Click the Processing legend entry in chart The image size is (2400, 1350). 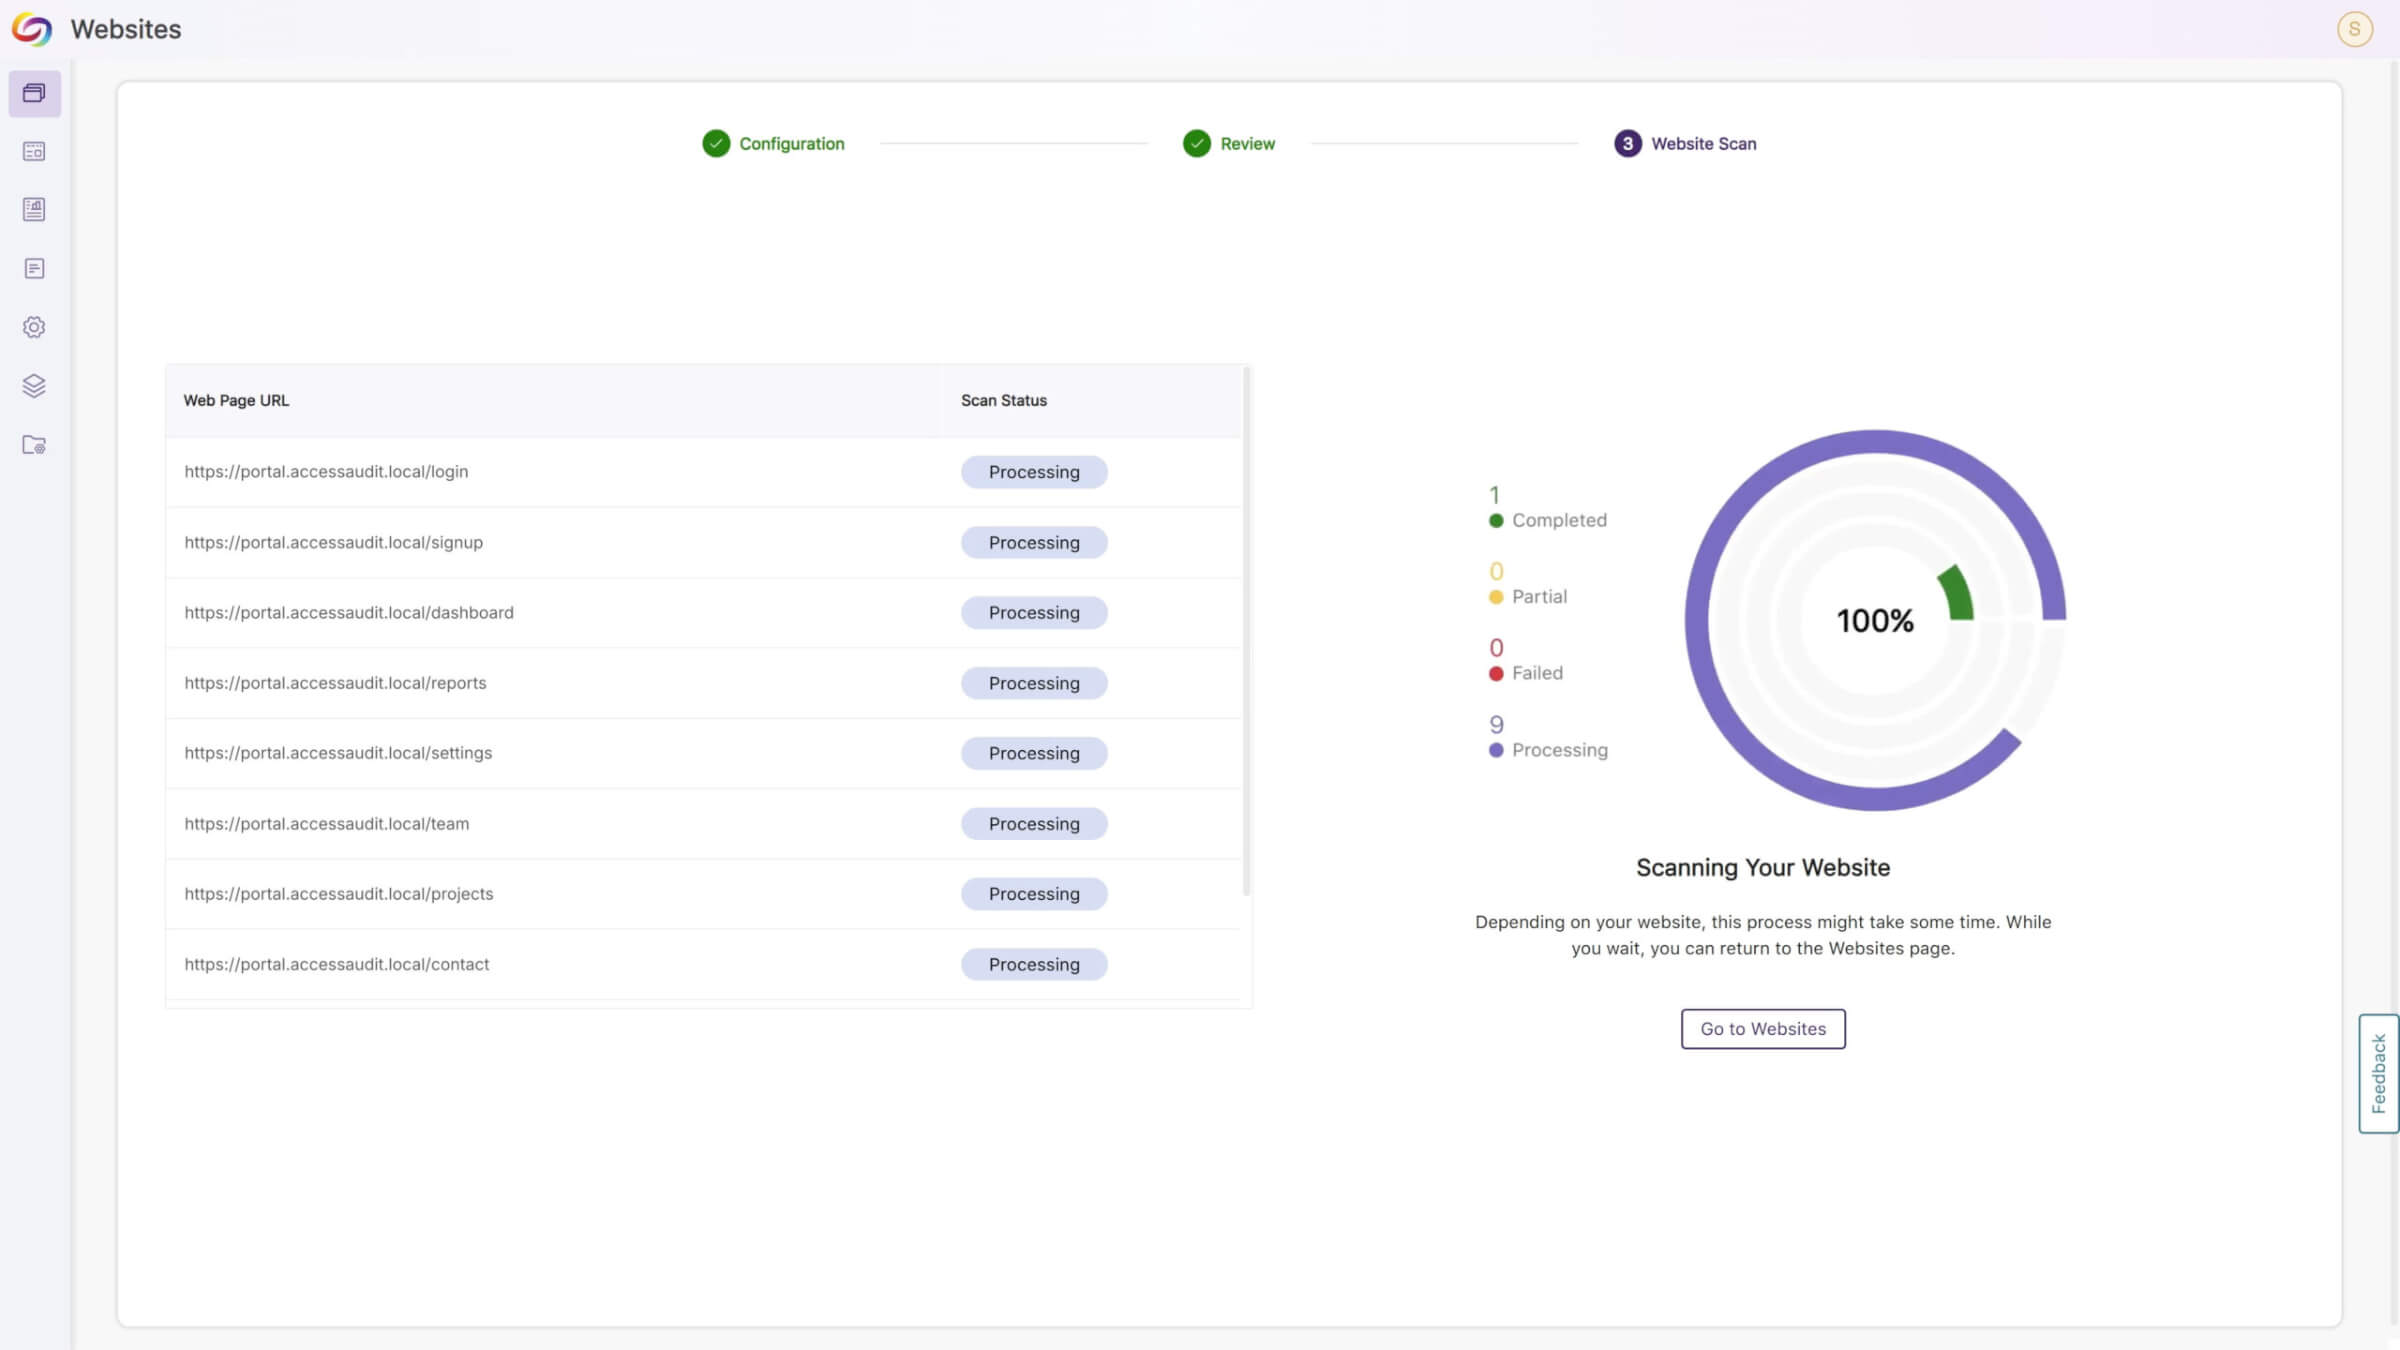point(1548,738)
